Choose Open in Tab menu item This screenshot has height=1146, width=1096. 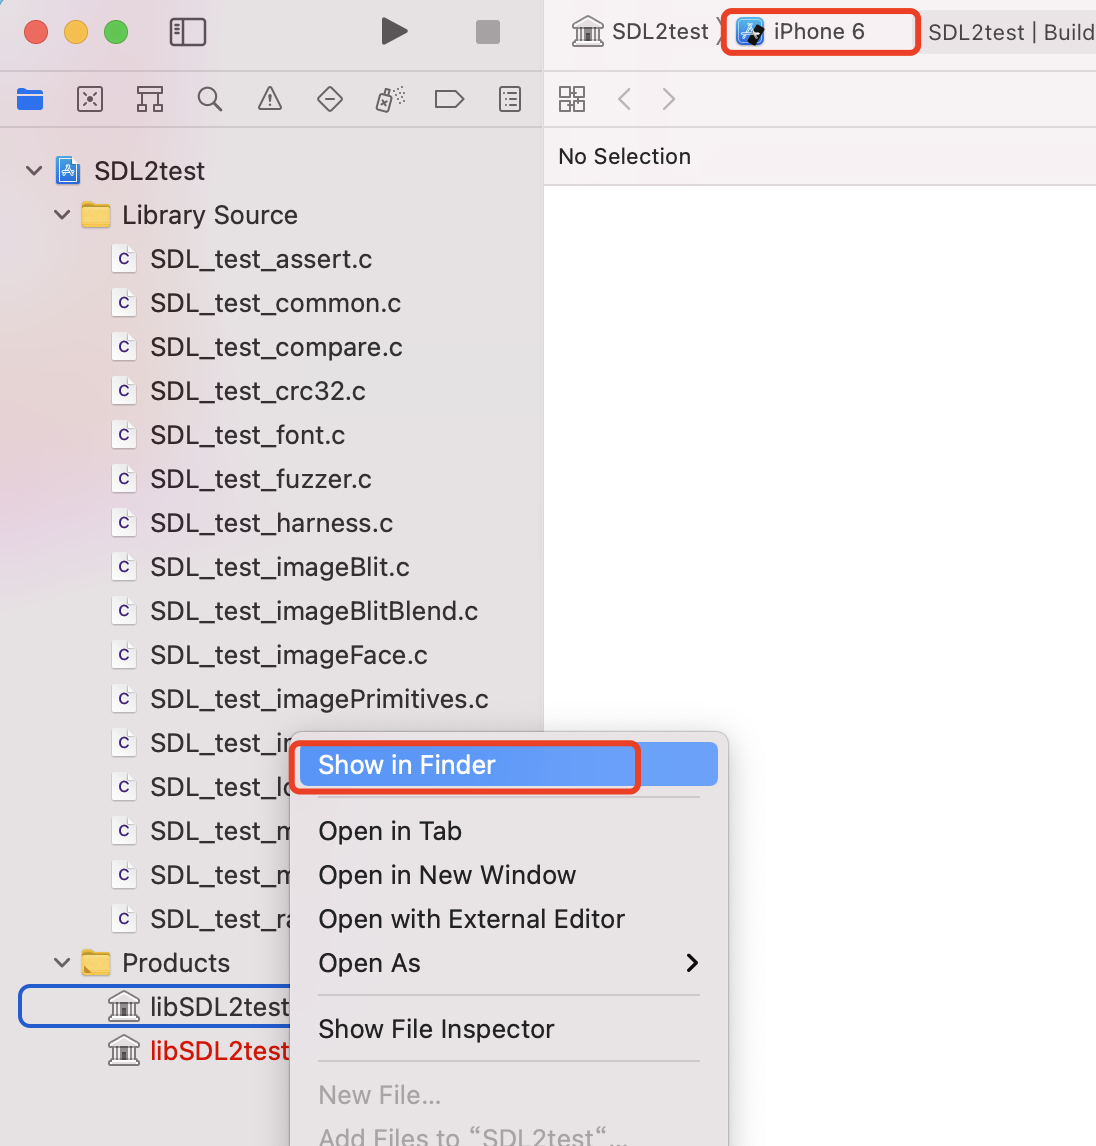click(x=389, y=831)
